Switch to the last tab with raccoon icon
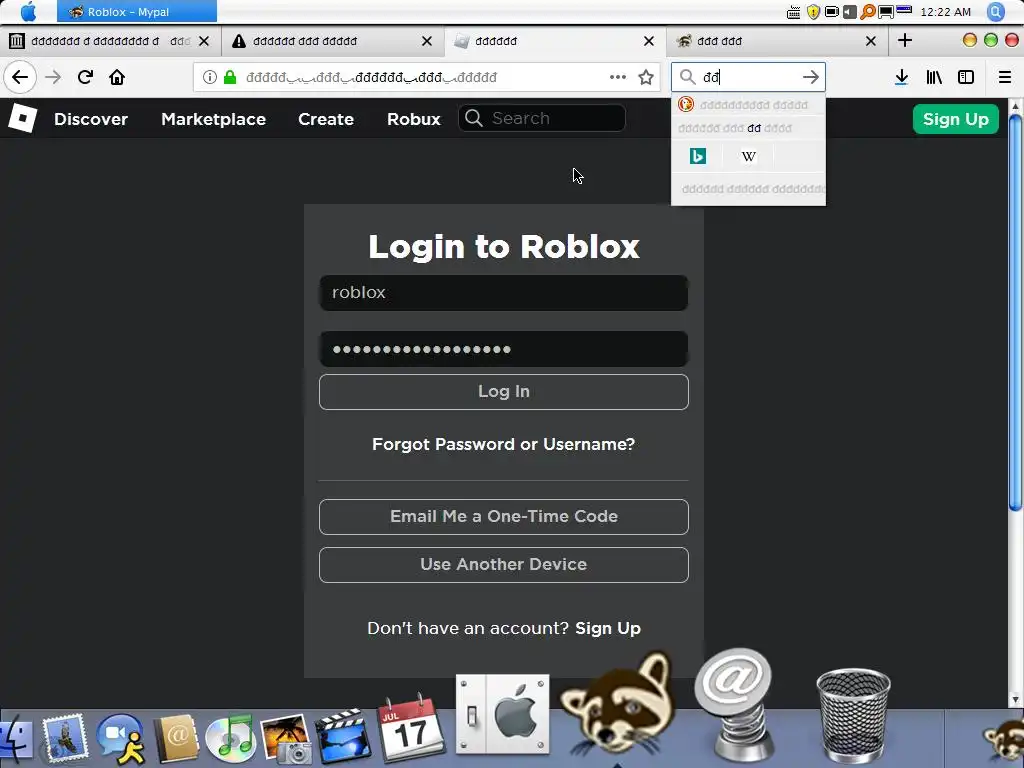 coord(777,41)
